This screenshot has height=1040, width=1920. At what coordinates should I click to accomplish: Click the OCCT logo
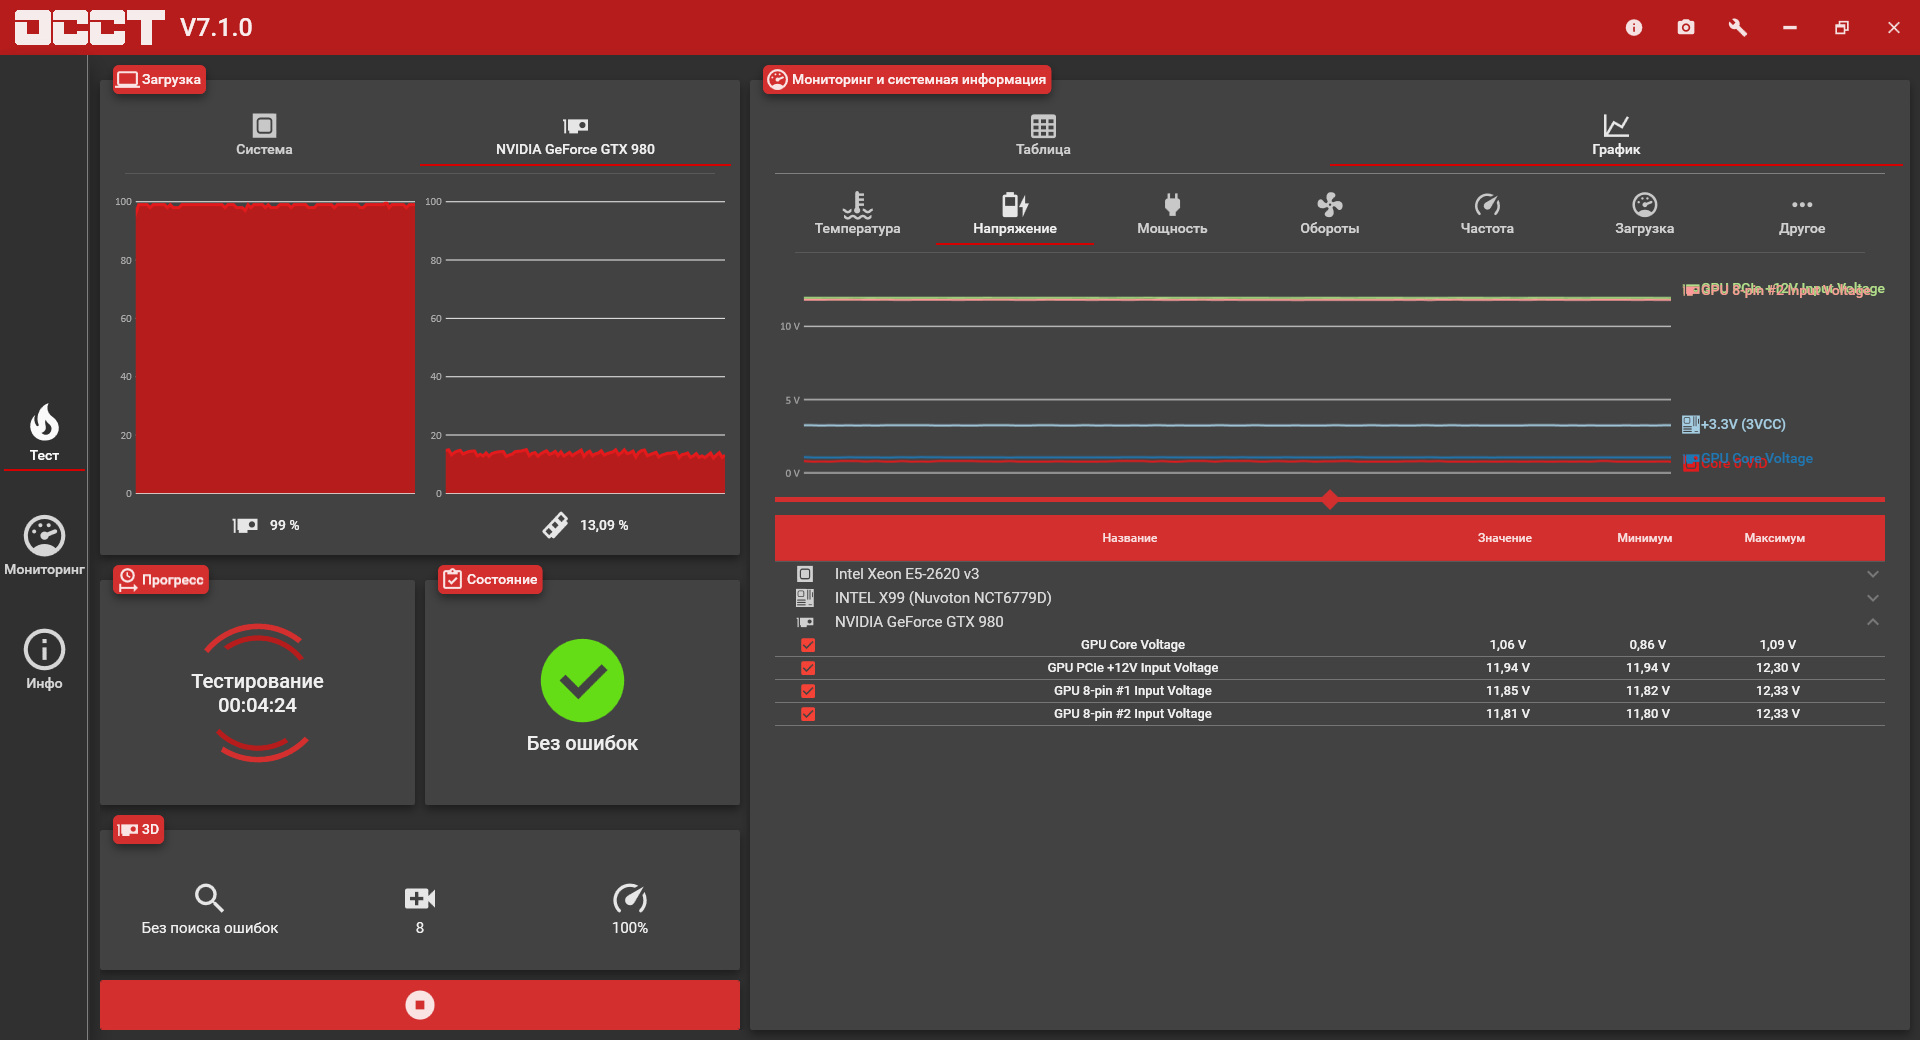coord(89,28)
